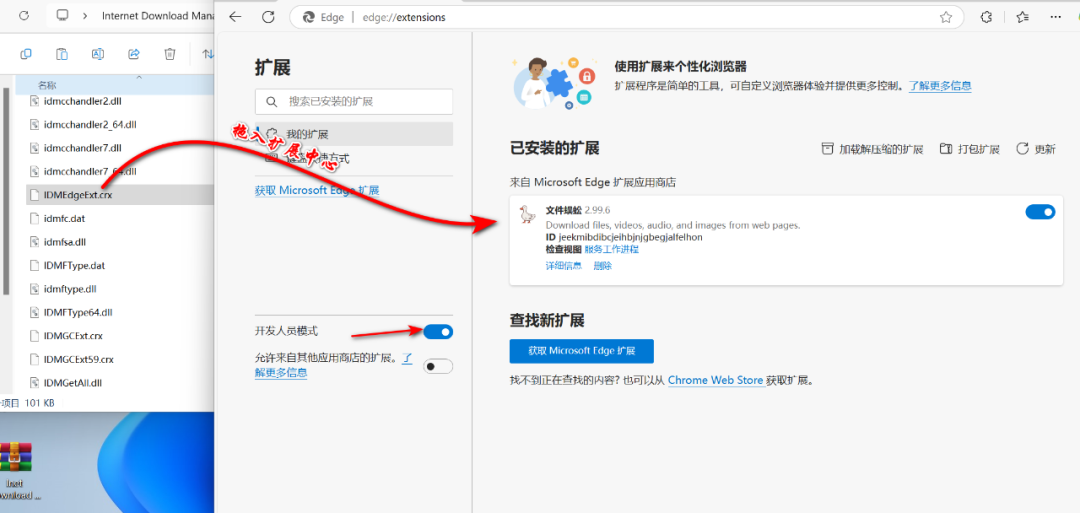
Task: Open the Edge favorites list icon
Action: click(1022, 17)
